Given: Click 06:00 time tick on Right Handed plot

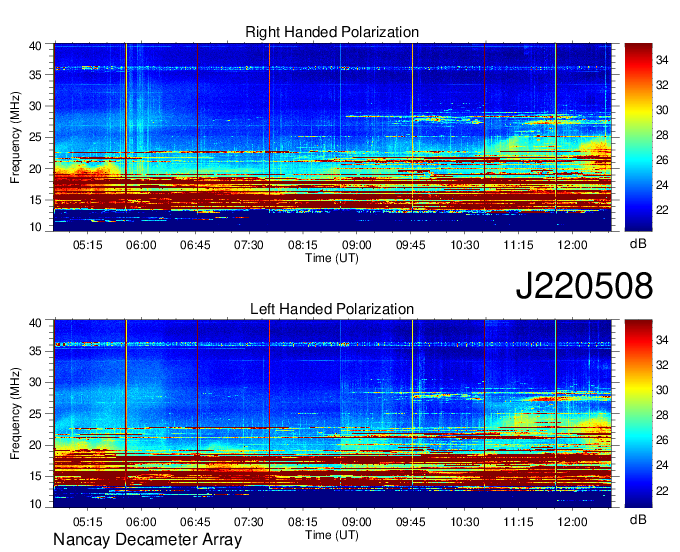Looking at the screenshot, I should [141, 245].
